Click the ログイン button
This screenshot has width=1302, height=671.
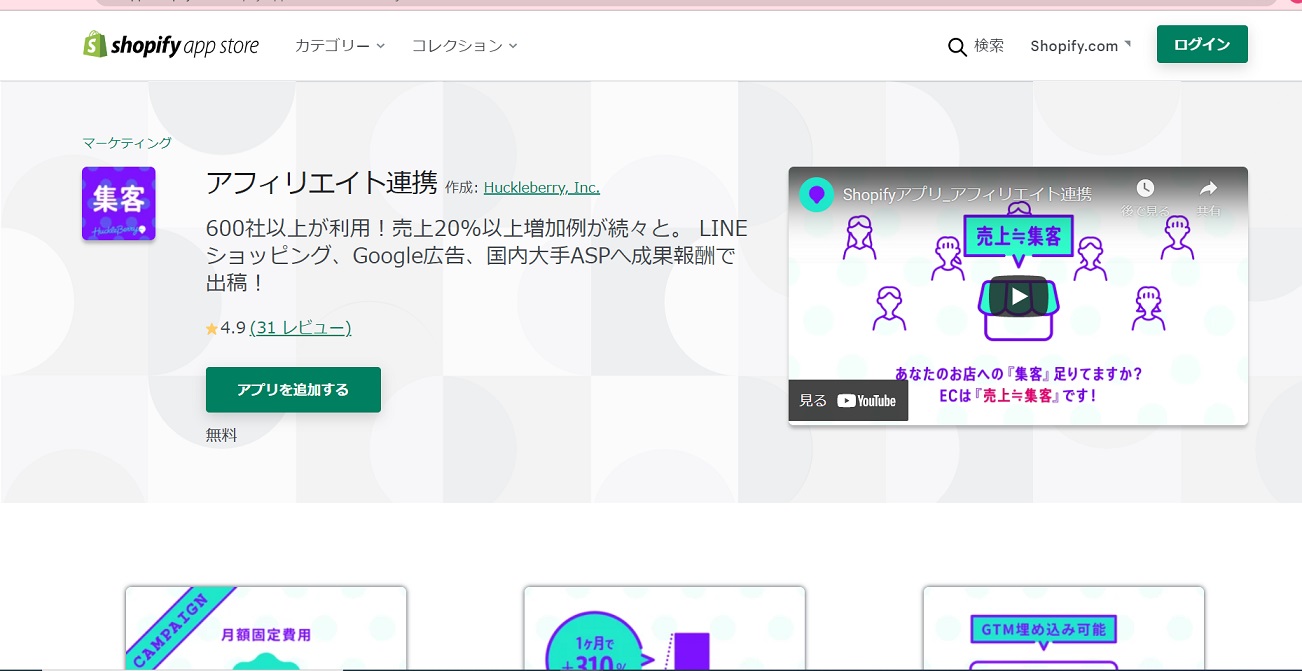(x=1201, y=45)
